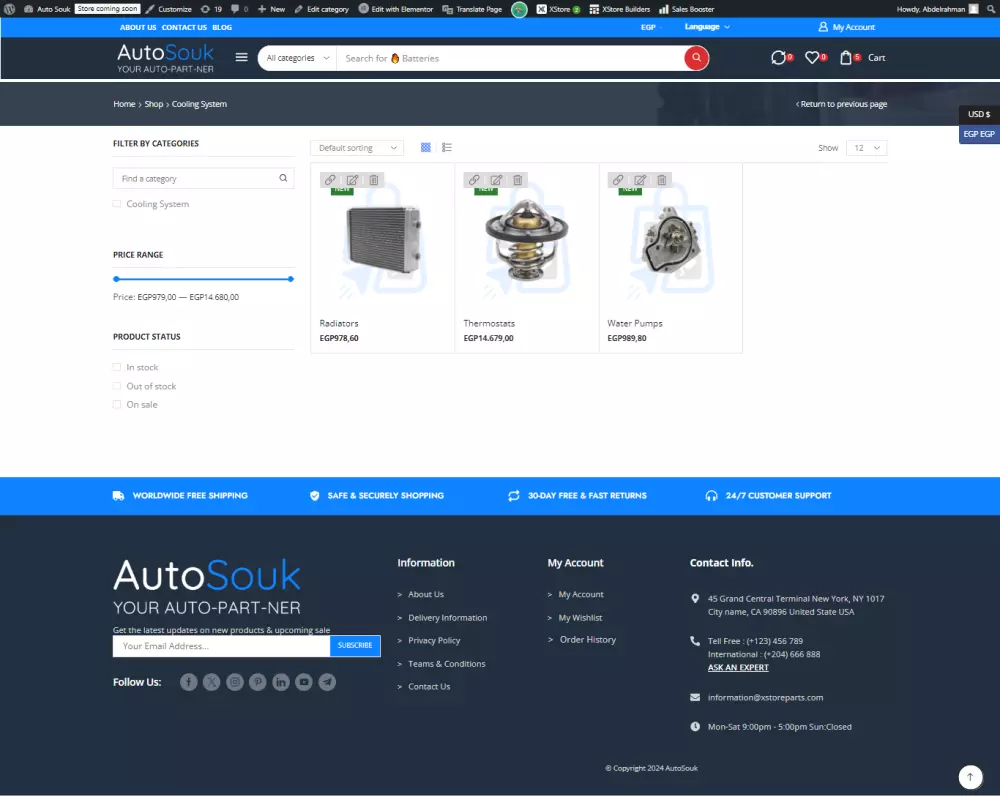
Task: Click Return to previous page
Action: pyautogui.click(x=841, y=104)
